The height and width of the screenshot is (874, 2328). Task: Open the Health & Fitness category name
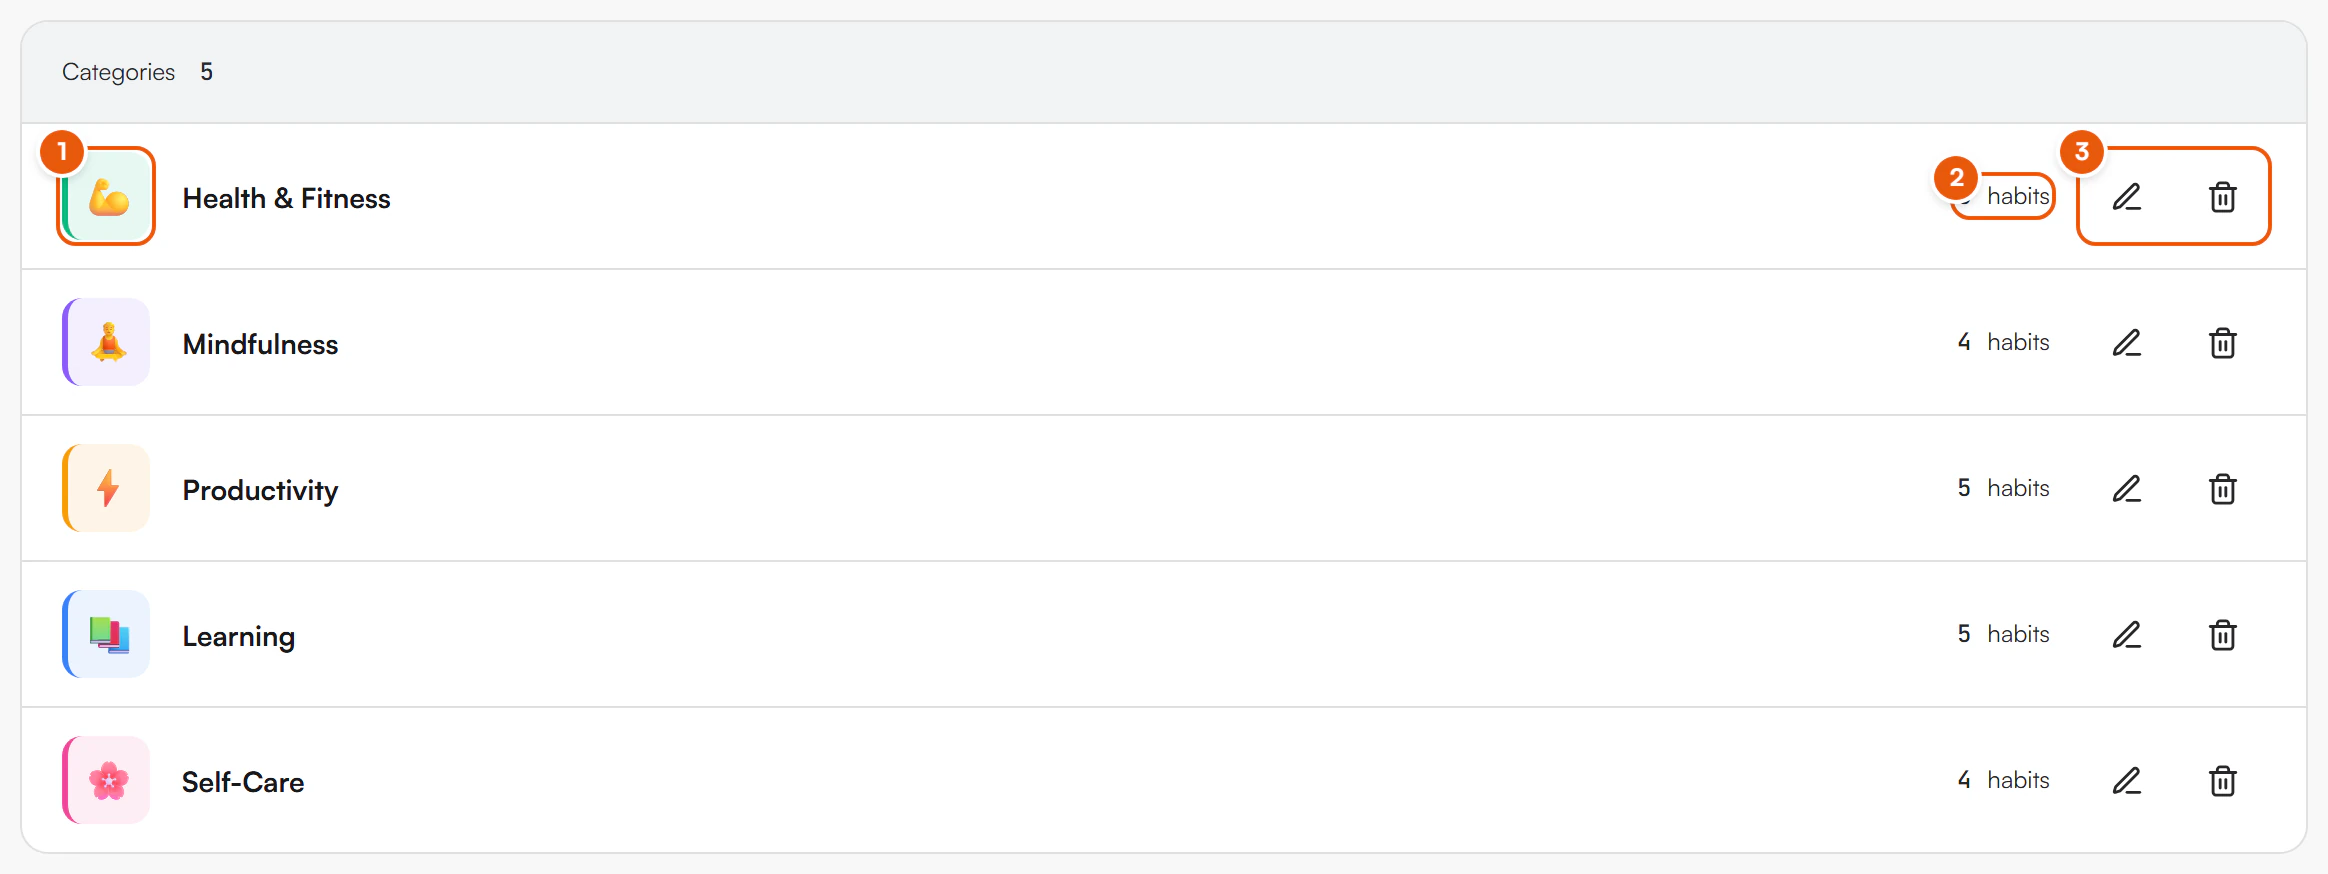(x=286, y=198)
